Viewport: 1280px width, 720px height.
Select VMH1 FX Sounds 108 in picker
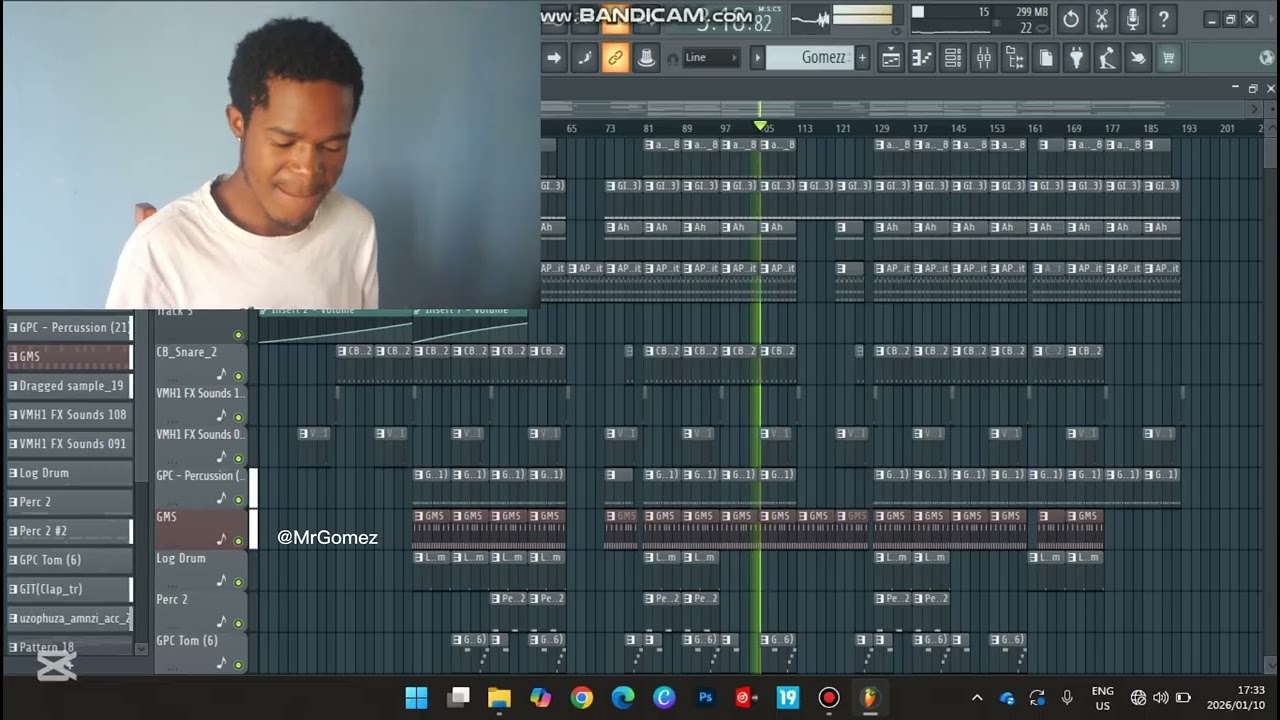69,415
